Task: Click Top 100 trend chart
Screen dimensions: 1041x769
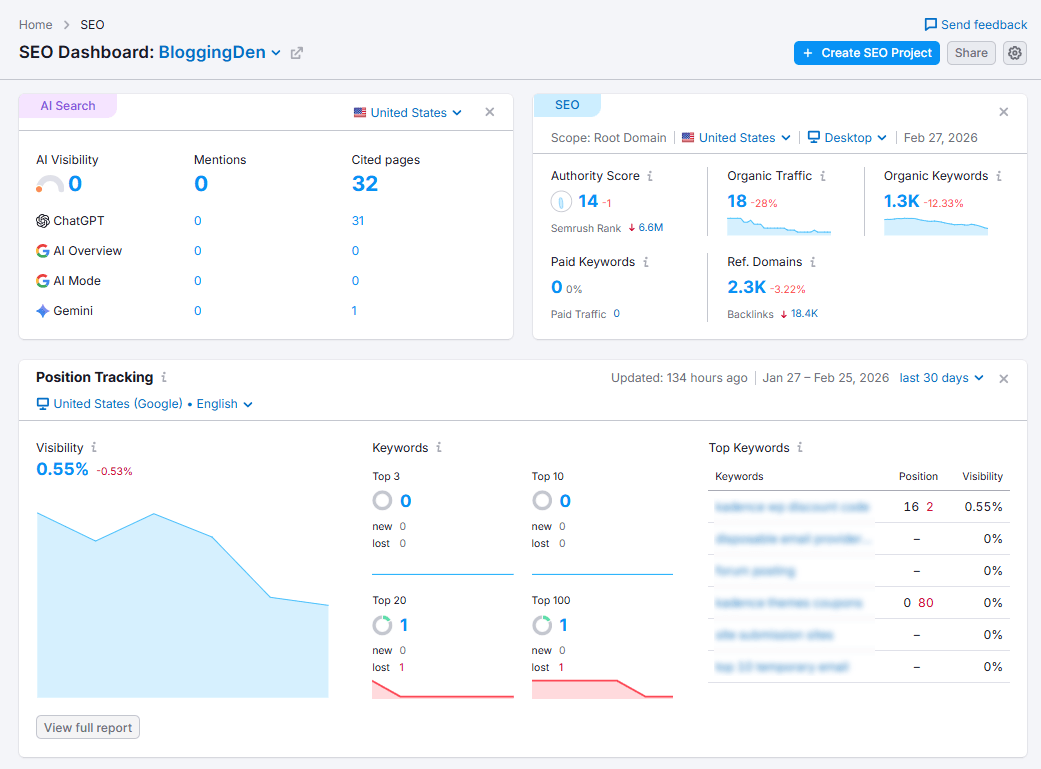Action: point(602,689)
